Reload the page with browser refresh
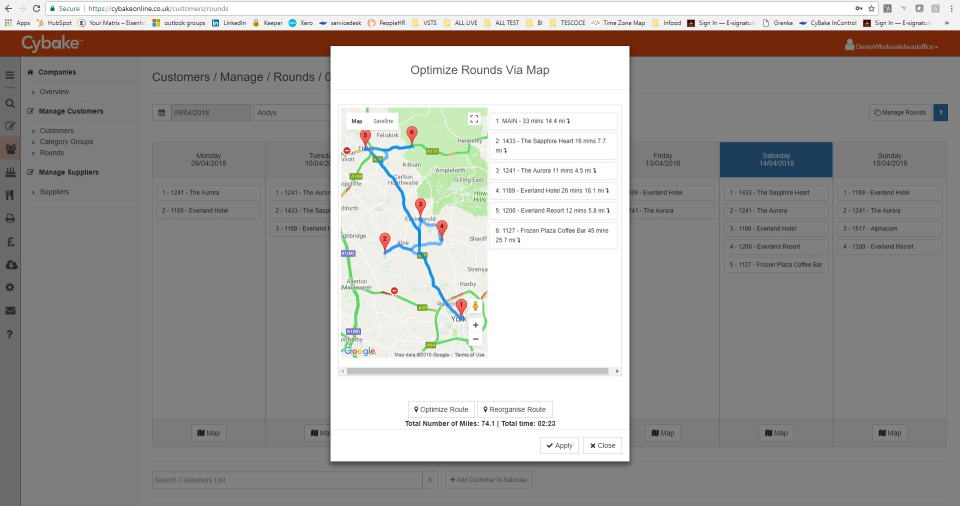The height and width of the screenshot is (506, 960). click(36, 9)
